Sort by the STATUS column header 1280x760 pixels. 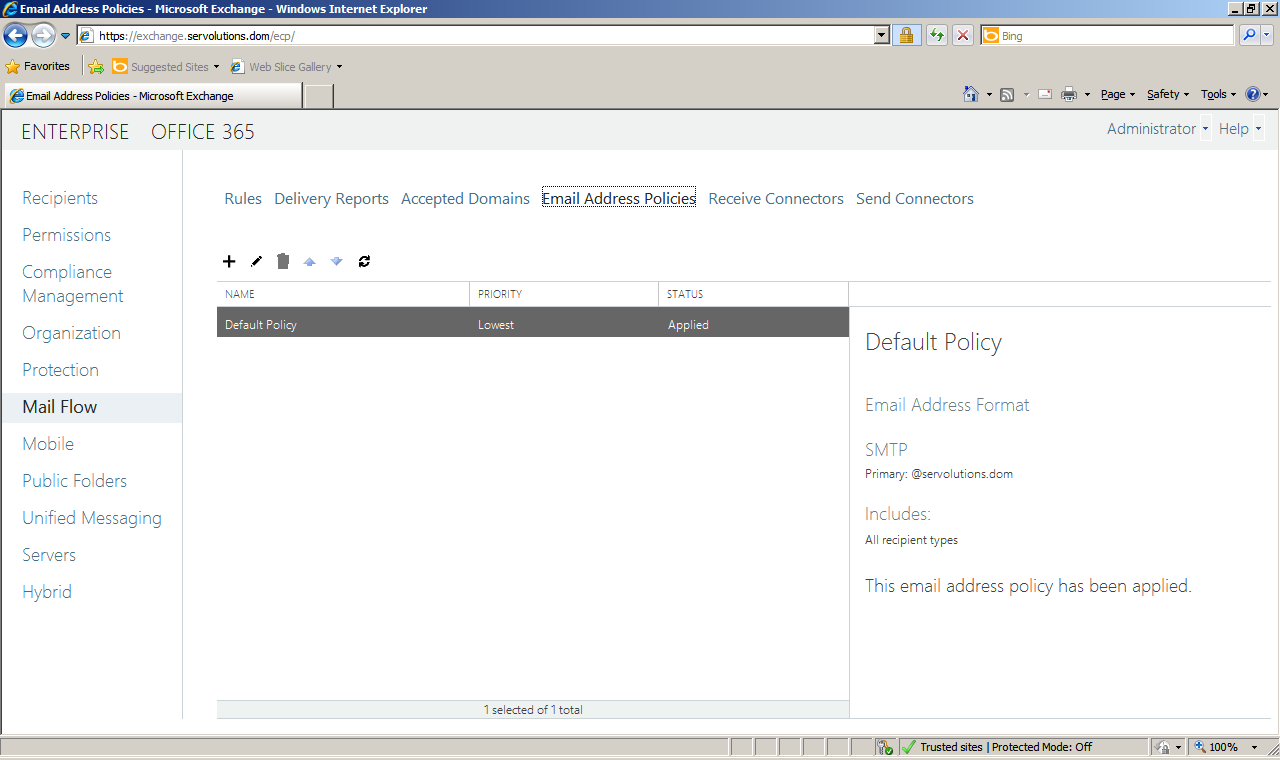click(753, 294)
